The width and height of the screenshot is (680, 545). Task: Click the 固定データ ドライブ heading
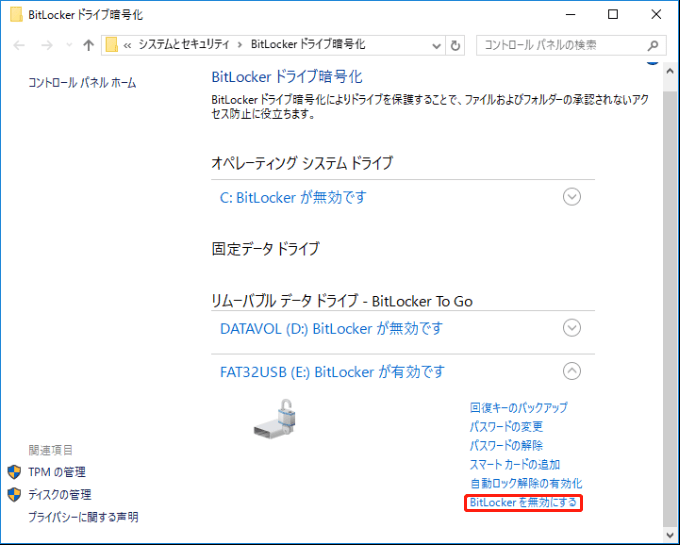click(x=265, y=249)
